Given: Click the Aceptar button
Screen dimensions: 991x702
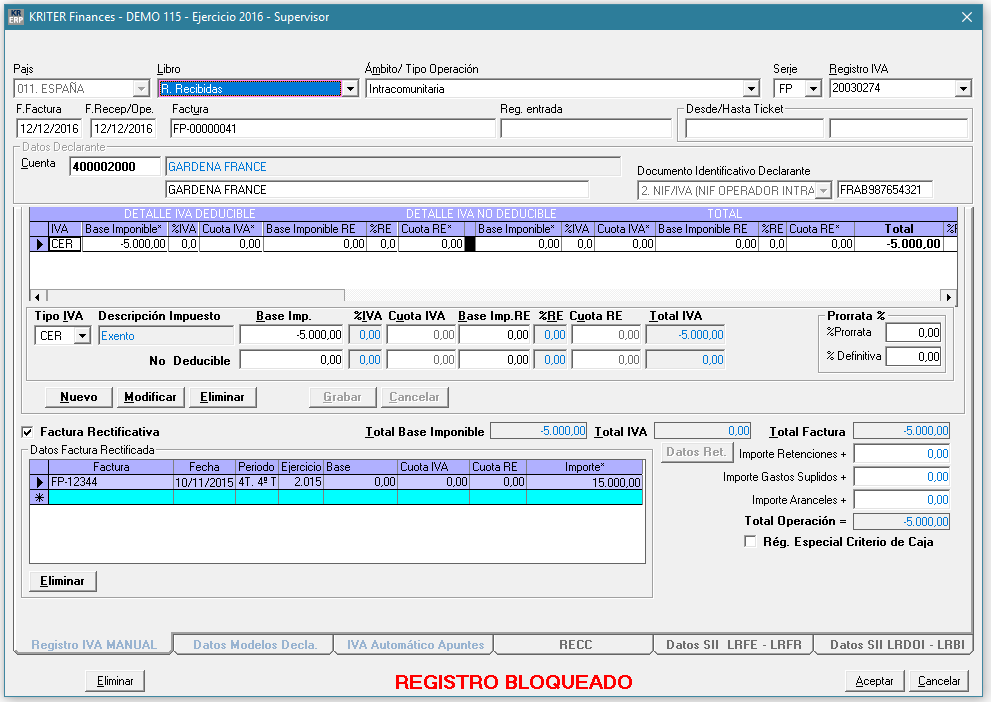Looking at the screenshot, I should point(875,681).
